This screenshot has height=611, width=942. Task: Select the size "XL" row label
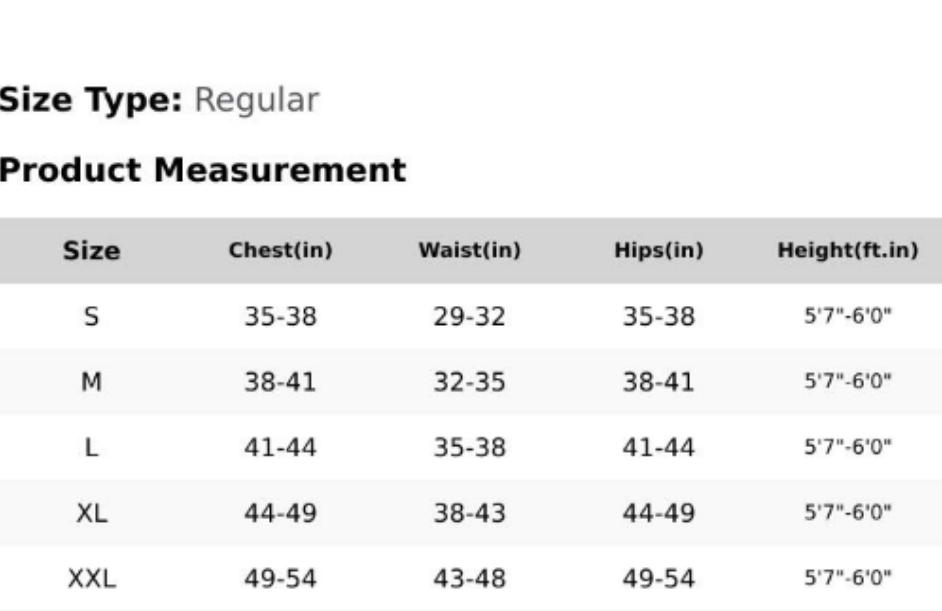pos(91,513)
